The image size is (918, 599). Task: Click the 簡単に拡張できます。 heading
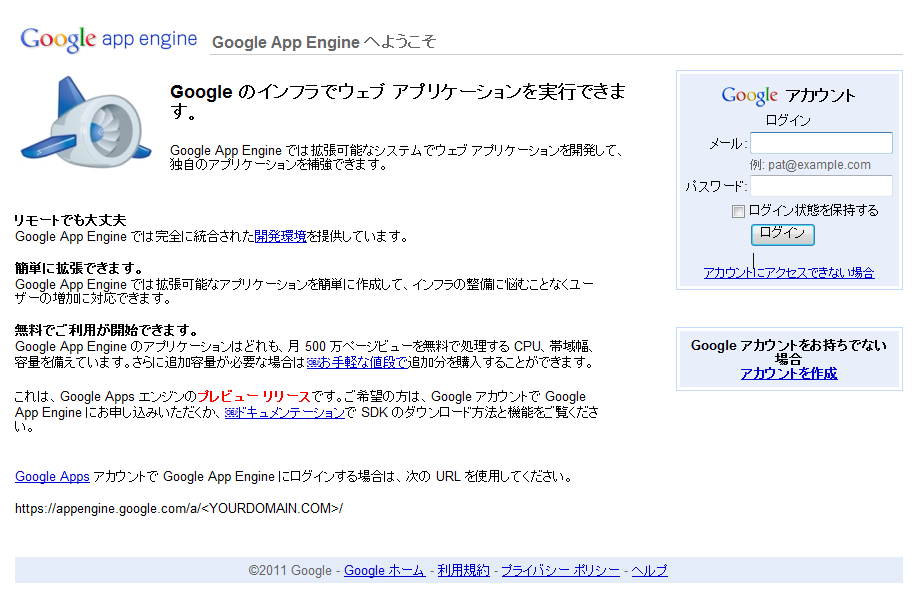(79, 268)
